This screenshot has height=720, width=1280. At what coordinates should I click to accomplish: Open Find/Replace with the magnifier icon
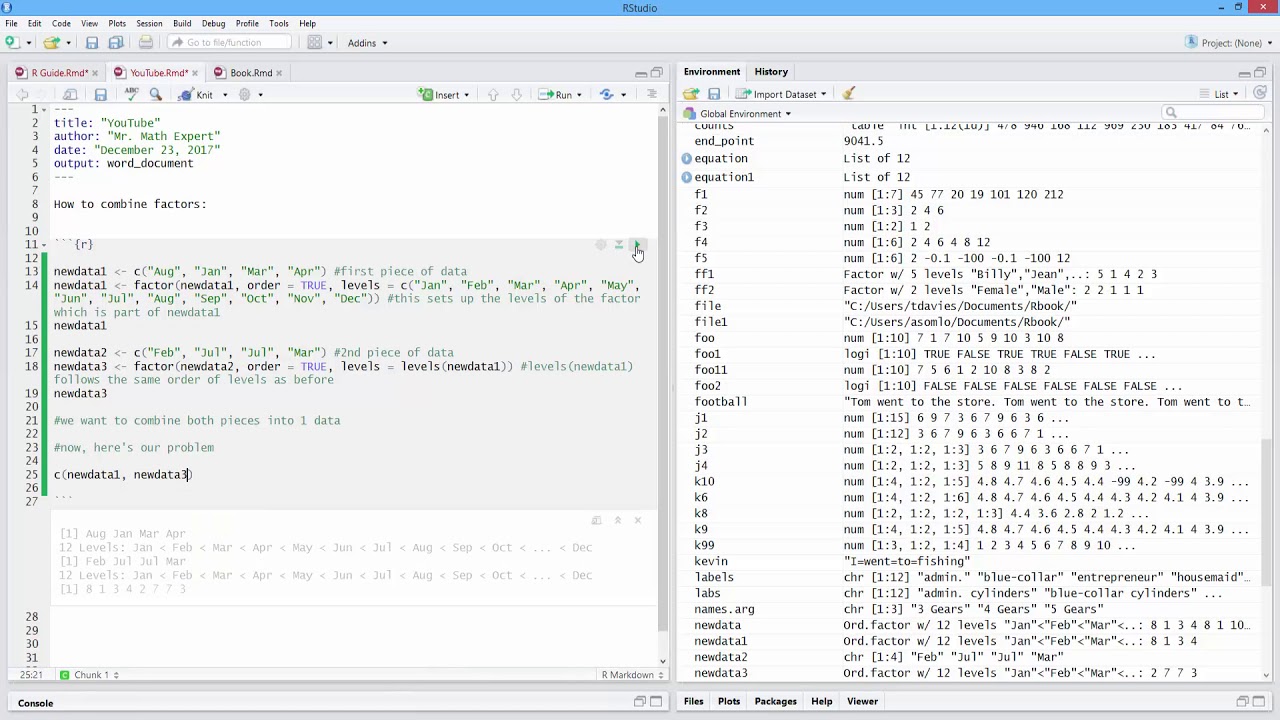pos(155,95)
